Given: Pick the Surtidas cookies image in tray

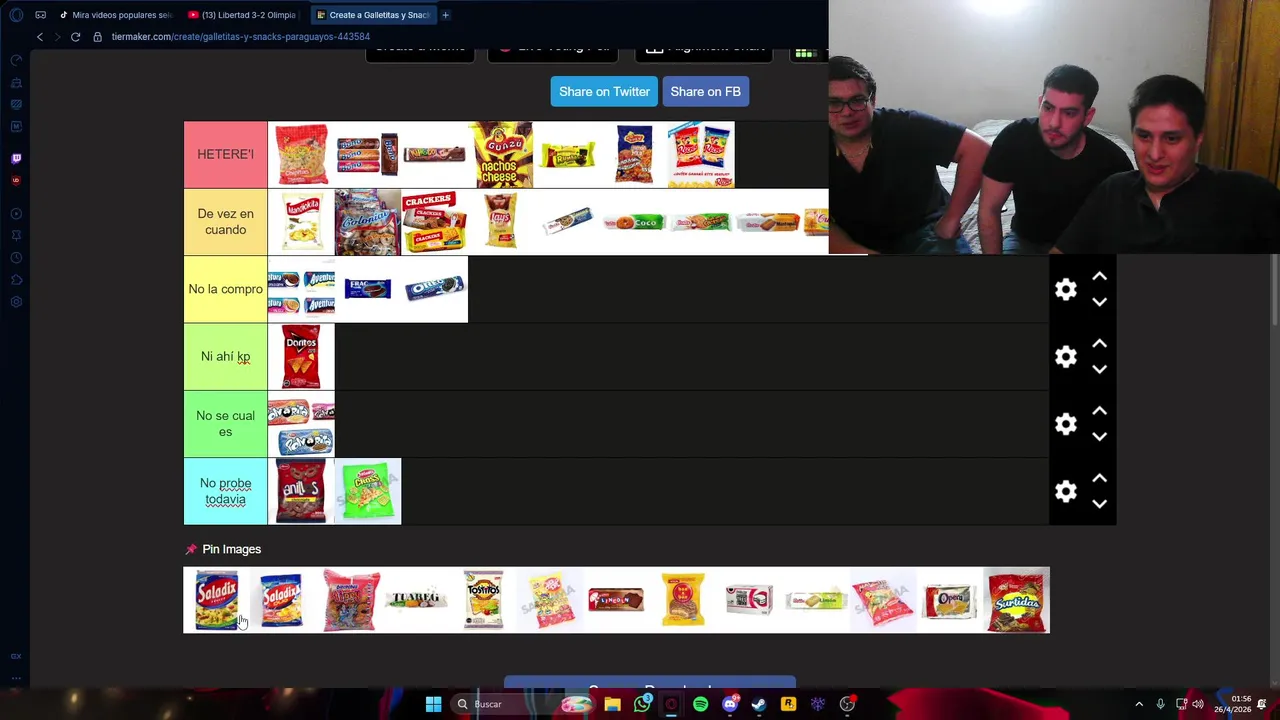Looking at the screenshot, I should pos(1017,600).
